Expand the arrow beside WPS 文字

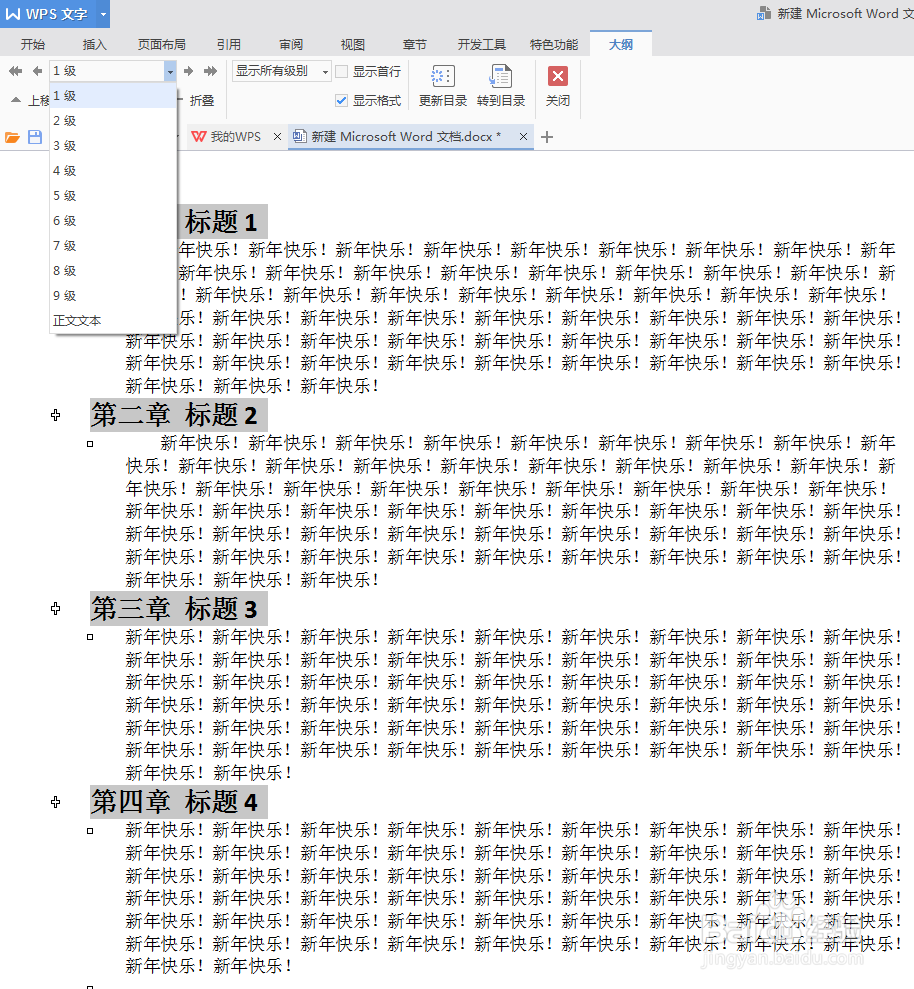pos(103,14)
